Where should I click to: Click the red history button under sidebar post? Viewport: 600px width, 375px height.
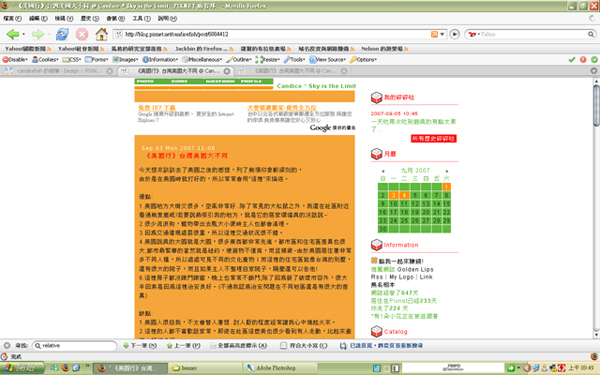pyautogui.click(x=434, y=139)
